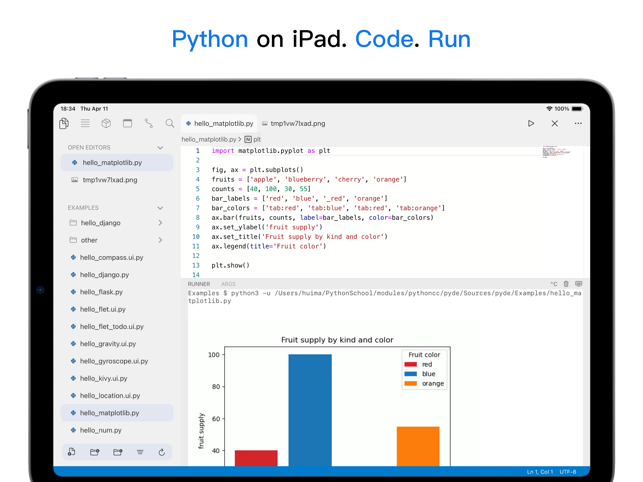Click the new file icon in bottom toolbar
643x482 pixels.
[71, 452]
